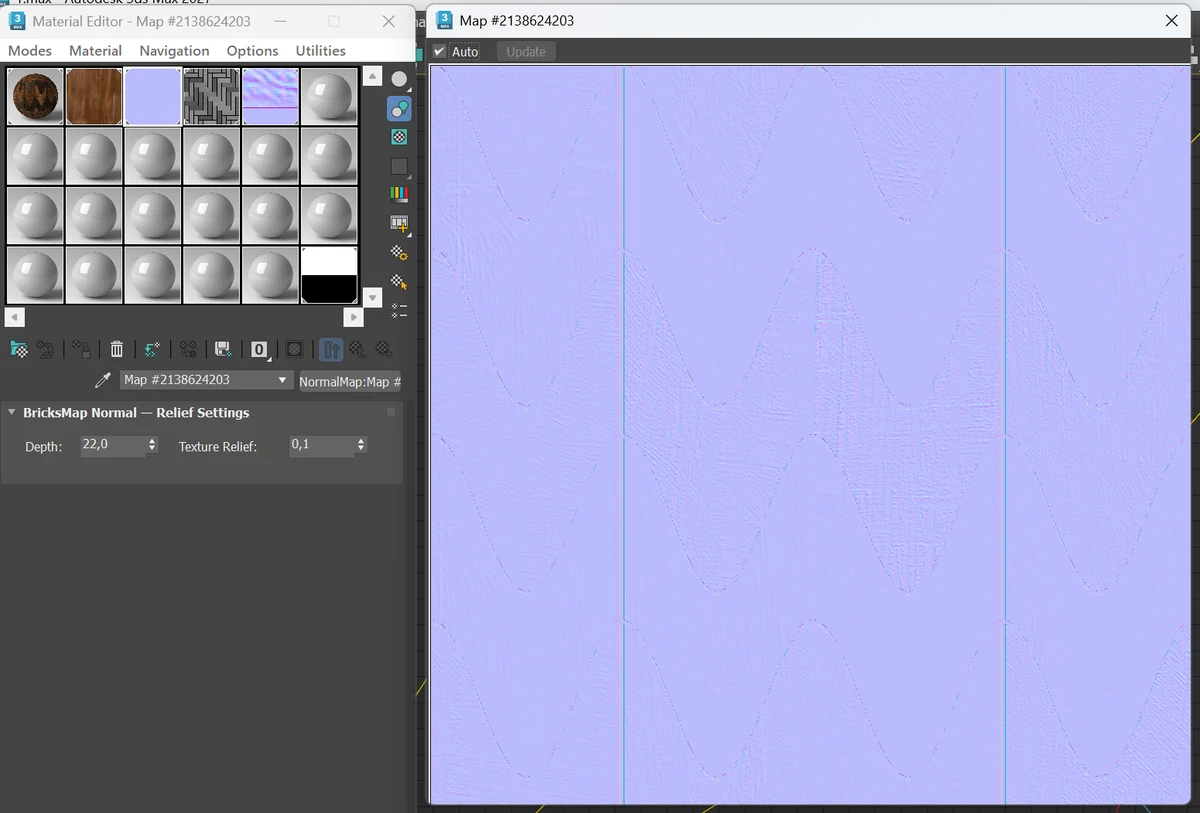Click the Depth spinner arrows
Image resolution: width=1200 pixels, height=813 pixels.
point(152,445)
